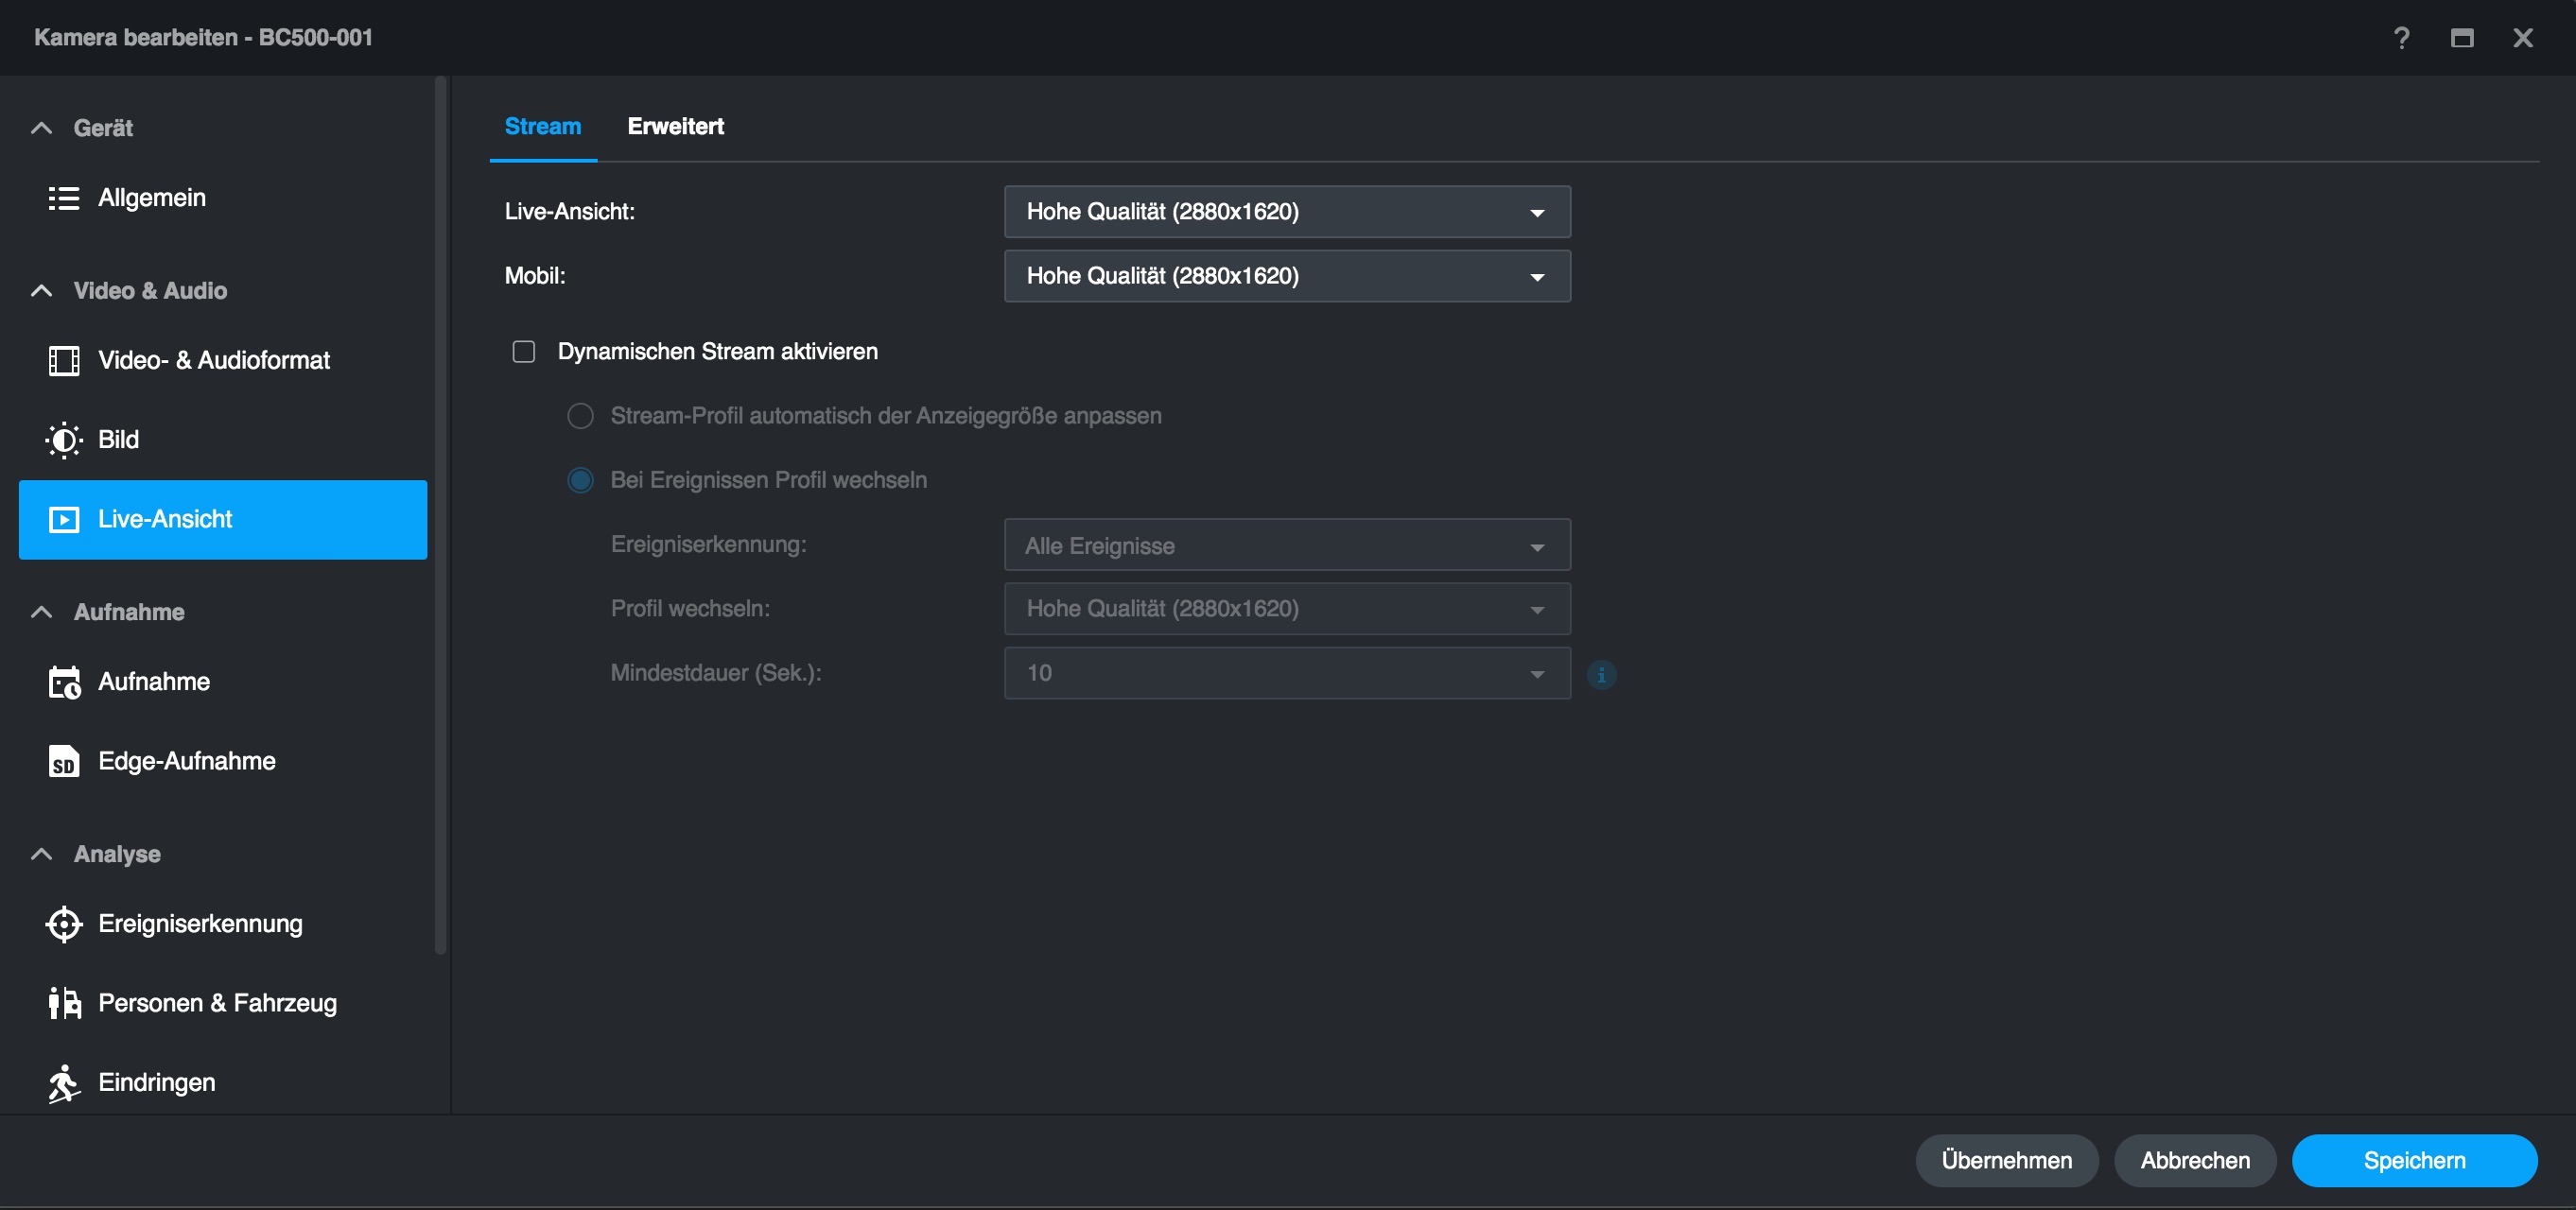Click the Abbrechen button
2576x1210 pixels.
pos(2194,1160)
